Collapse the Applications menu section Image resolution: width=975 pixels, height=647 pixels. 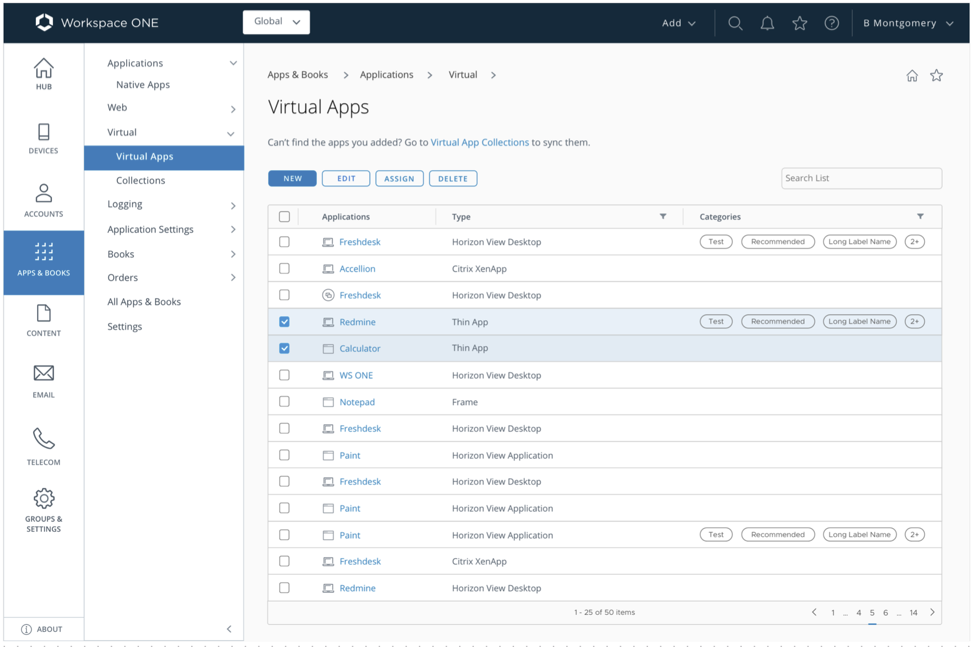coord(233,63)
